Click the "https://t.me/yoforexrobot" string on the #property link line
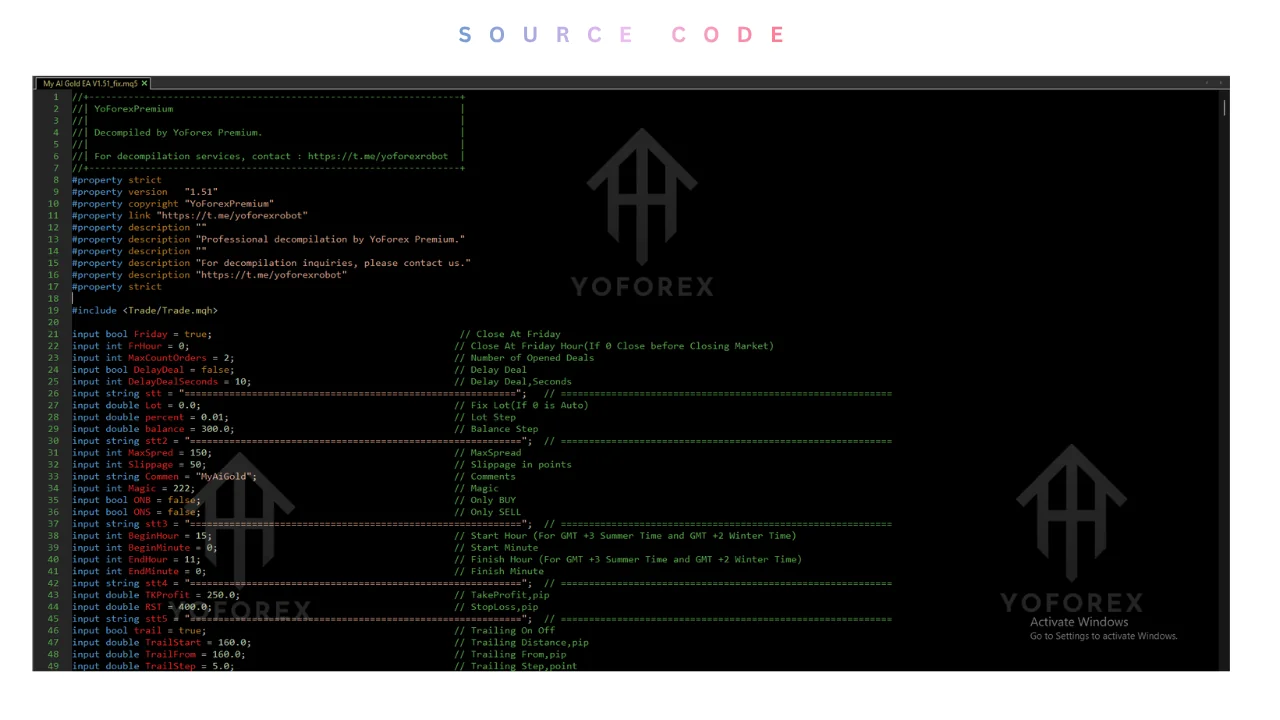The height and width of the screenshot is (720, 1280). [x=232, y=215]
